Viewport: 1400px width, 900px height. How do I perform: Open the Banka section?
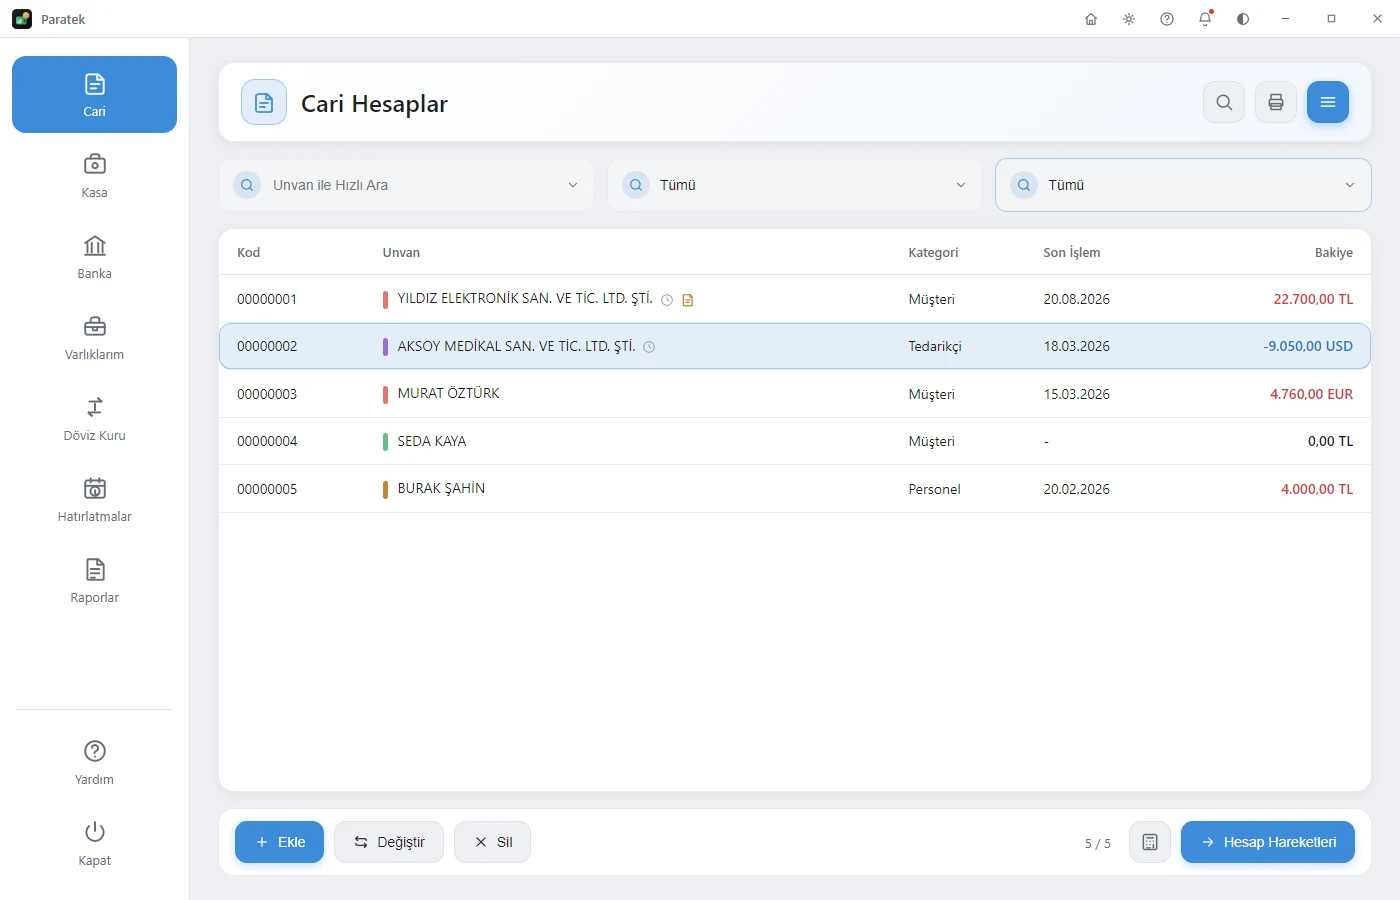94,257
